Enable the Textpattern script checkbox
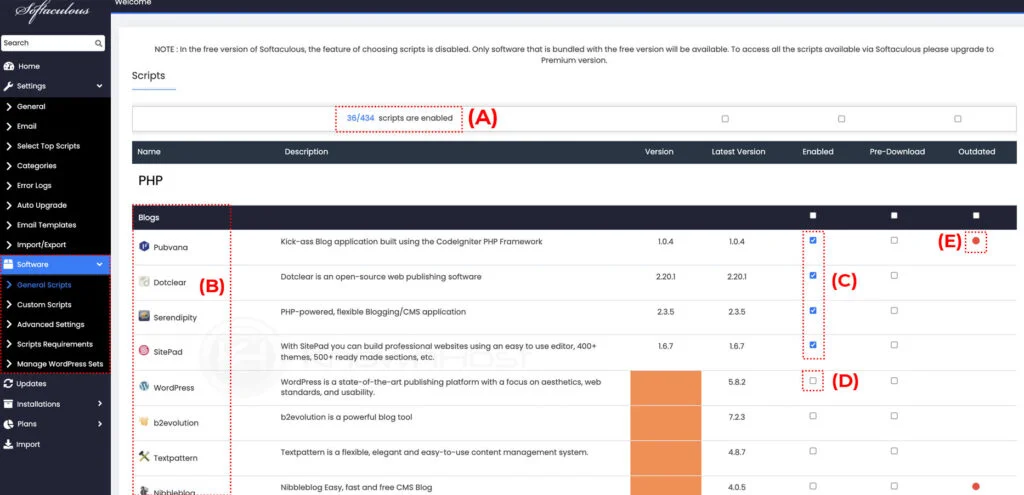This screenshot has height=495, width=1024. pos(812,451)
